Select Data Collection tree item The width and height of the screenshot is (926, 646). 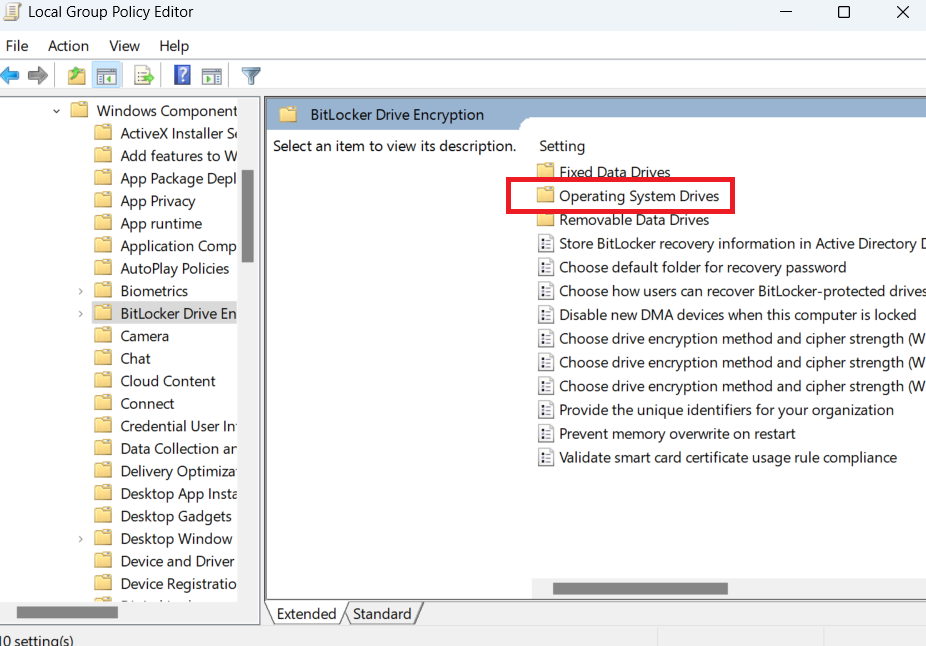[178, 448]
